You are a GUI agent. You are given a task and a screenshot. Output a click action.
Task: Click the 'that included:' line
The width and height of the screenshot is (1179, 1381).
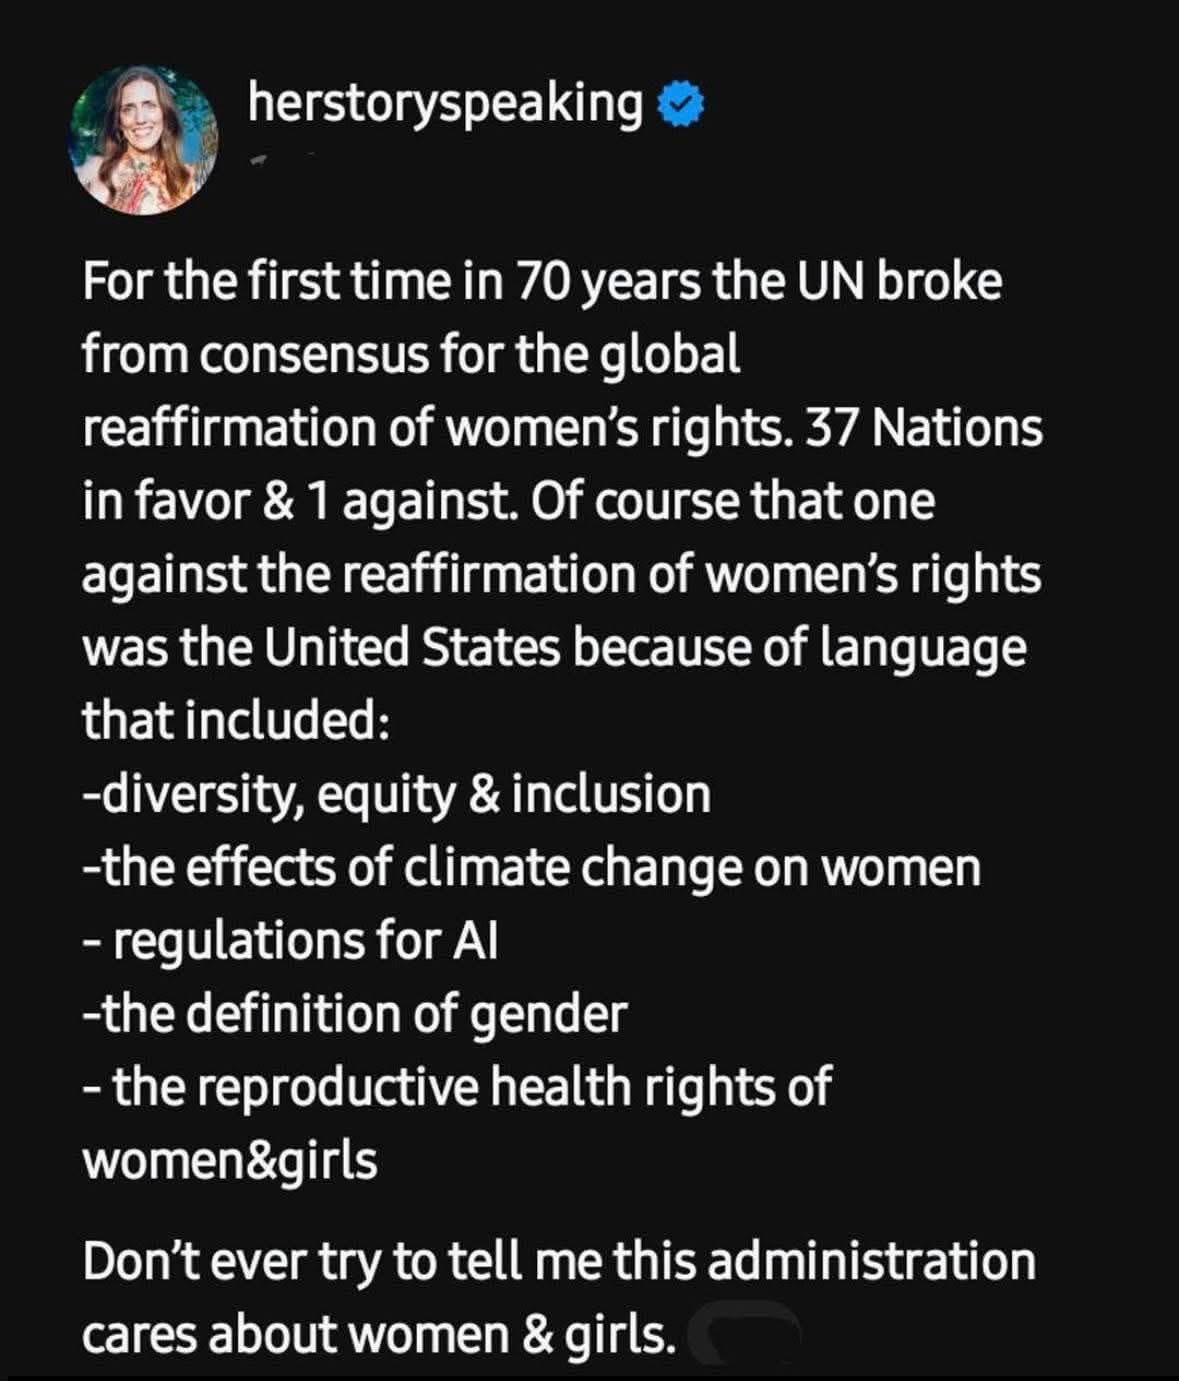click(x=236, y=721)
